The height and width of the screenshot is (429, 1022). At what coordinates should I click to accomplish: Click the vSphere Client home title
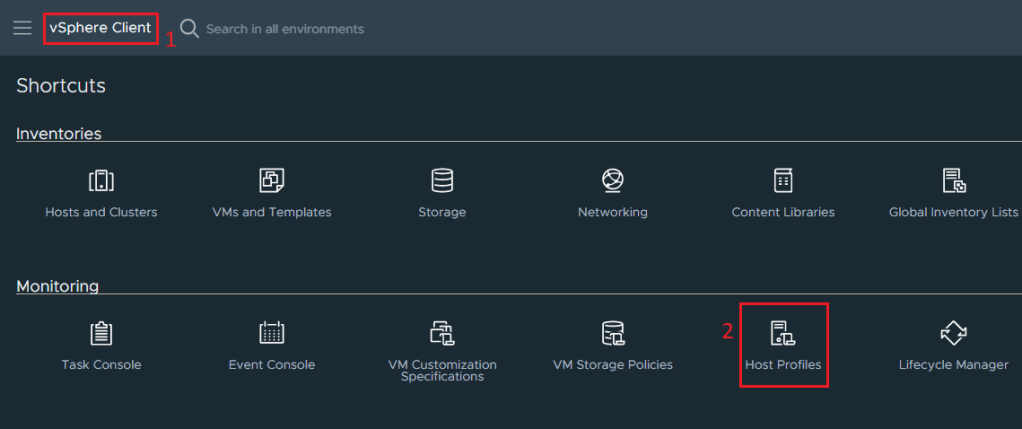[100, 28]
